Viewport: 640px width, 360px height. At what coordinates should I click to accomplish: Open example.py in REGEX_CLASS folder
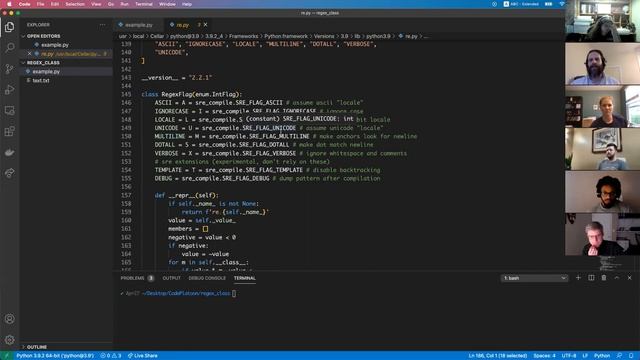46,72
